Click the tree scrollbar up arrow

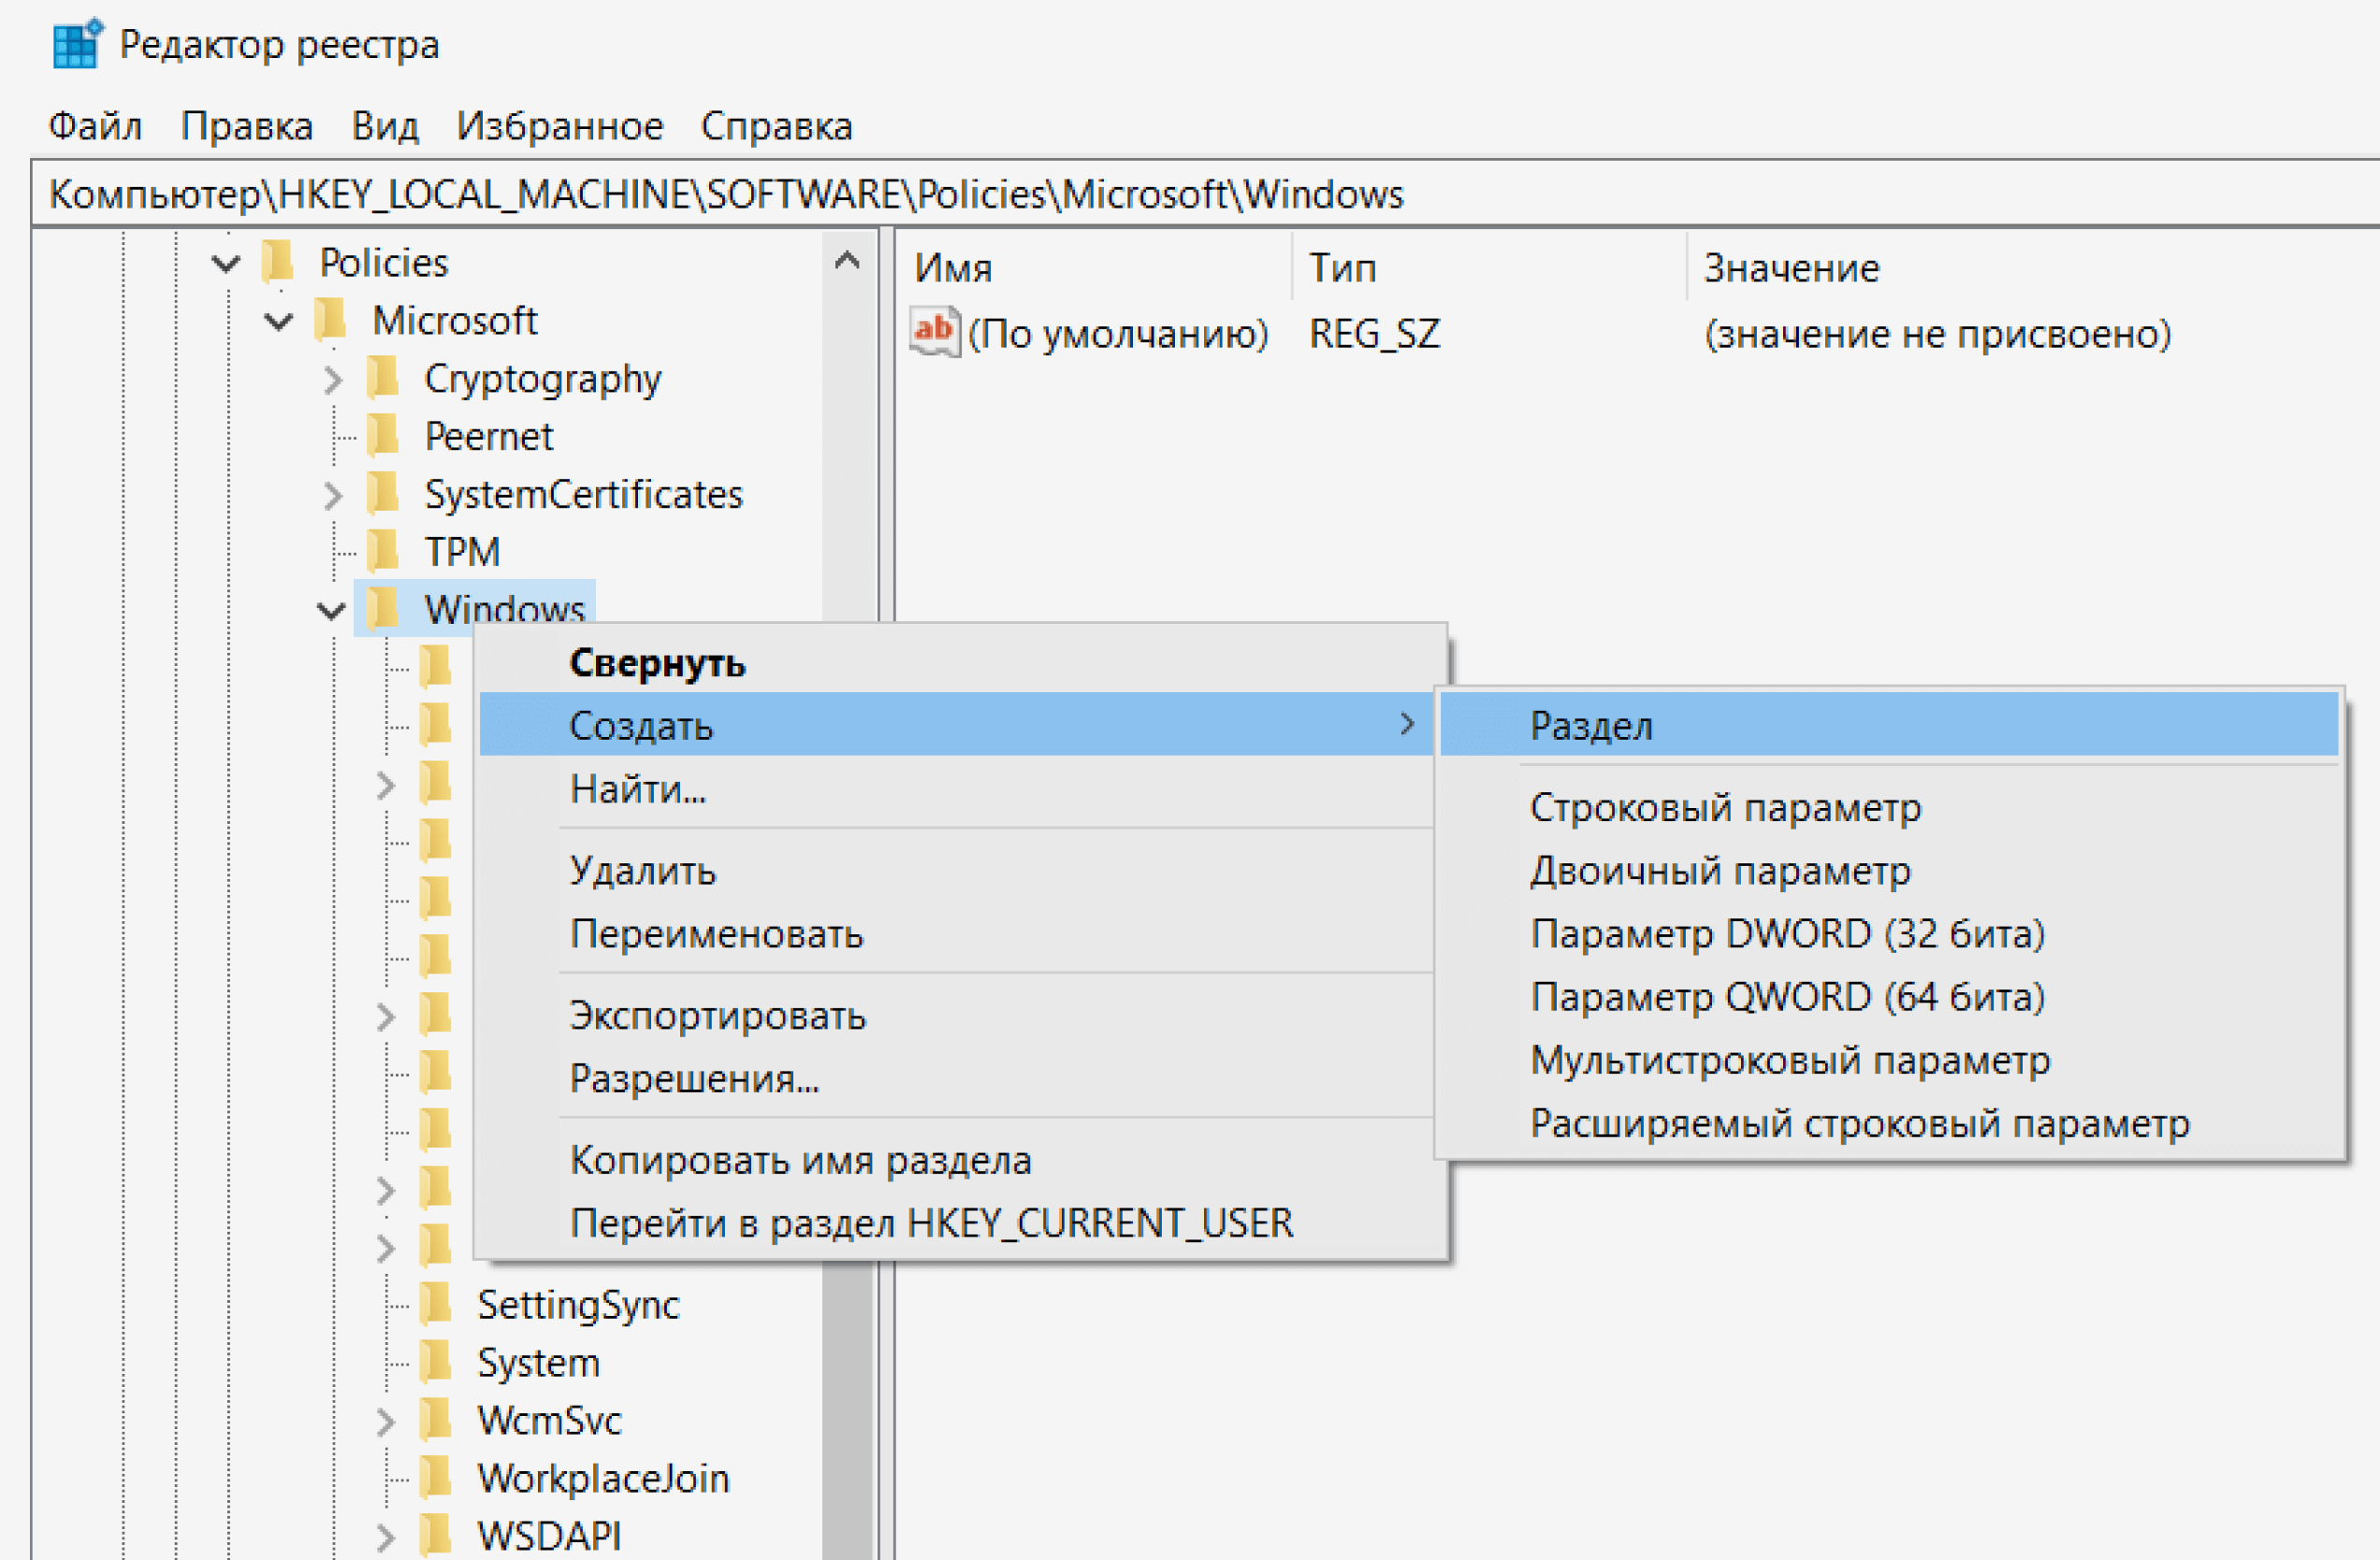click(x=847, y=261)
